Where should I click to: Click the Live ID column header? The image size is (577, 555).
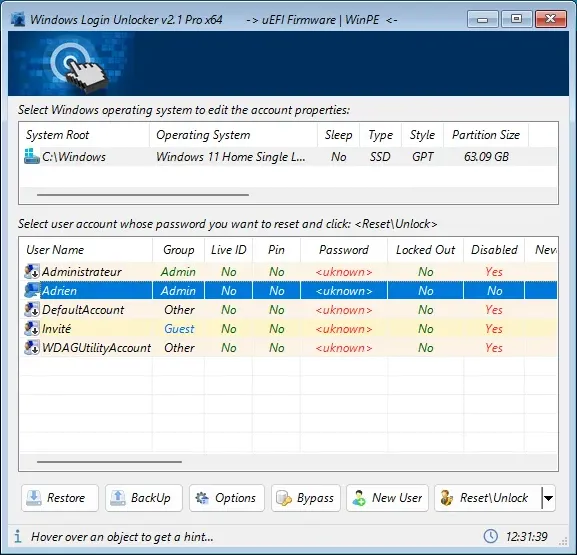tap(229, 250)
